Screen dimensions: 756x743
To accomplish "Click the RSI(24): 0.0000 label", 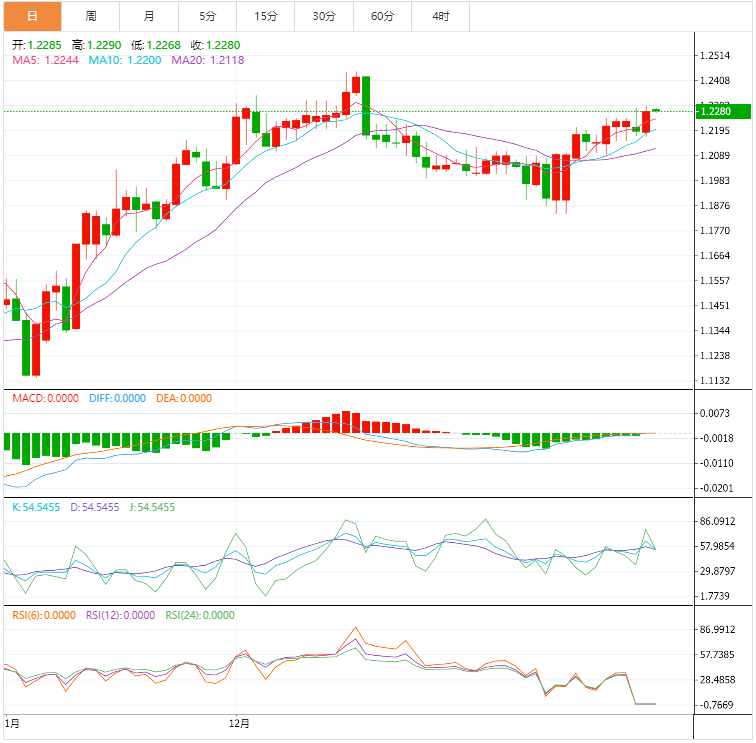I will [x=200, y=615].
